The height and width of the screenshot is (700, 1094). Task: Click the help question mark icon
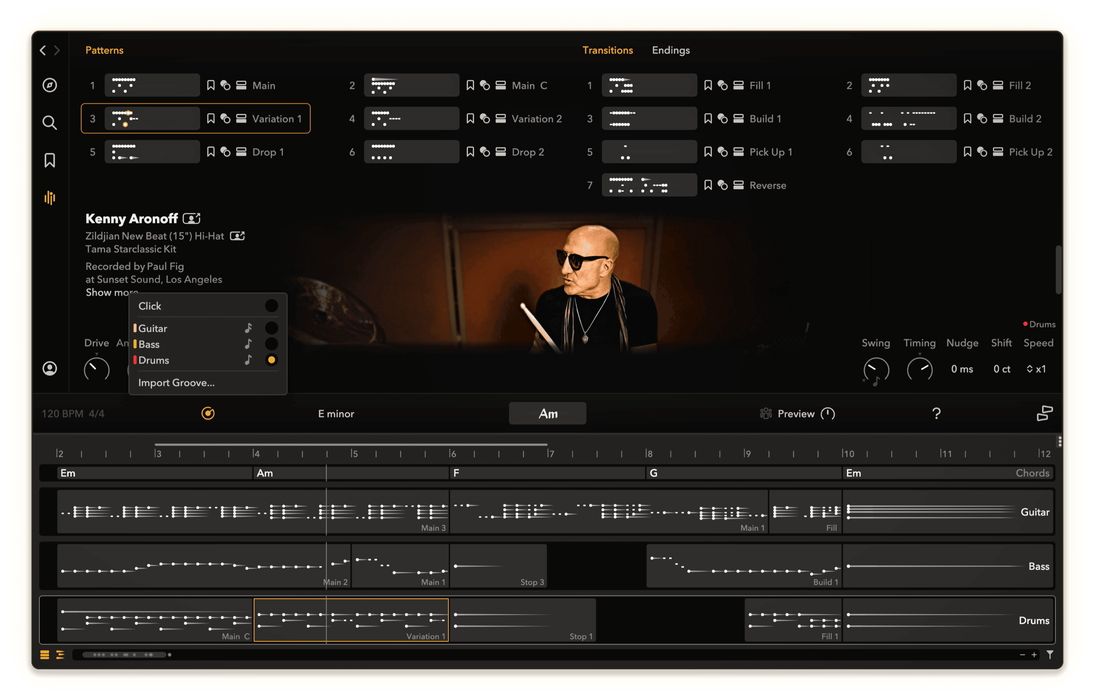pyautogui.click(x=936, y=414)
